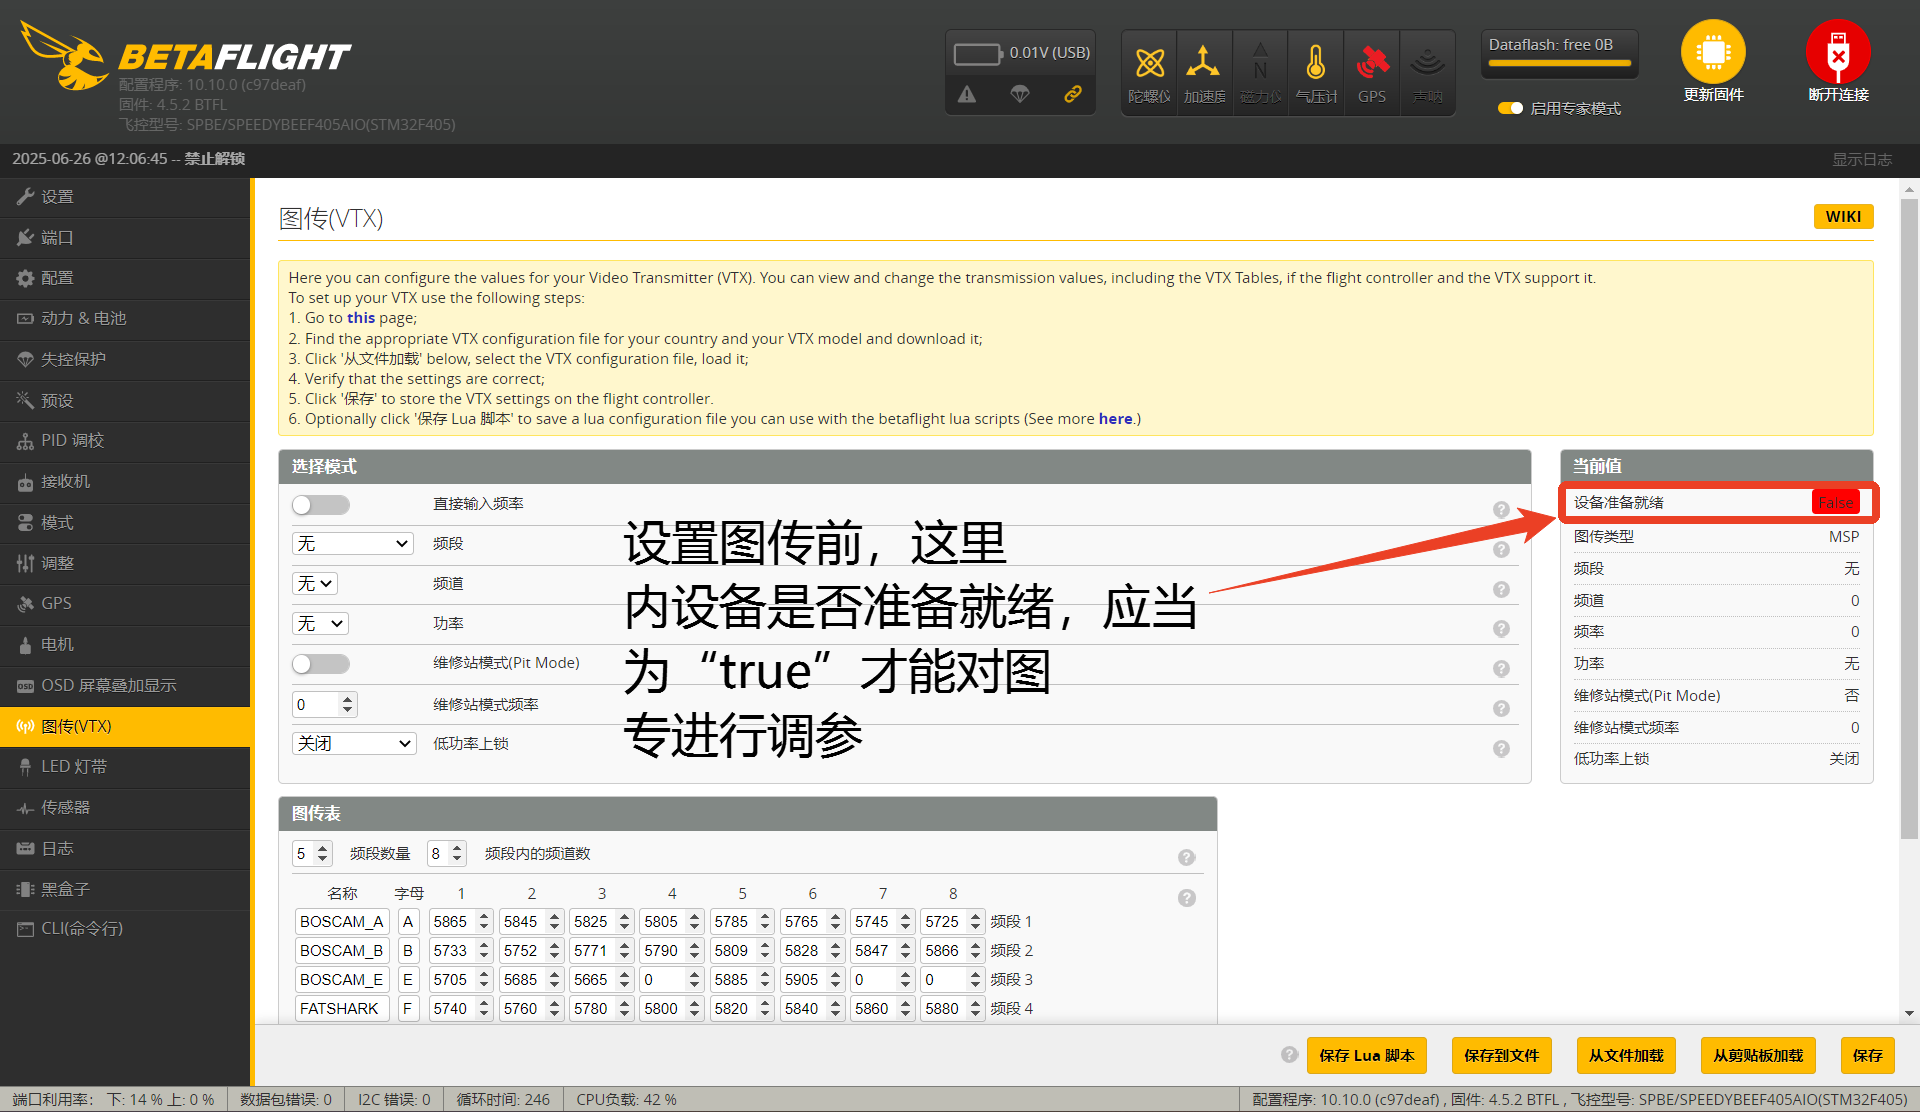
Task: Help icon for band selection row
Action: pos(1501,549)
